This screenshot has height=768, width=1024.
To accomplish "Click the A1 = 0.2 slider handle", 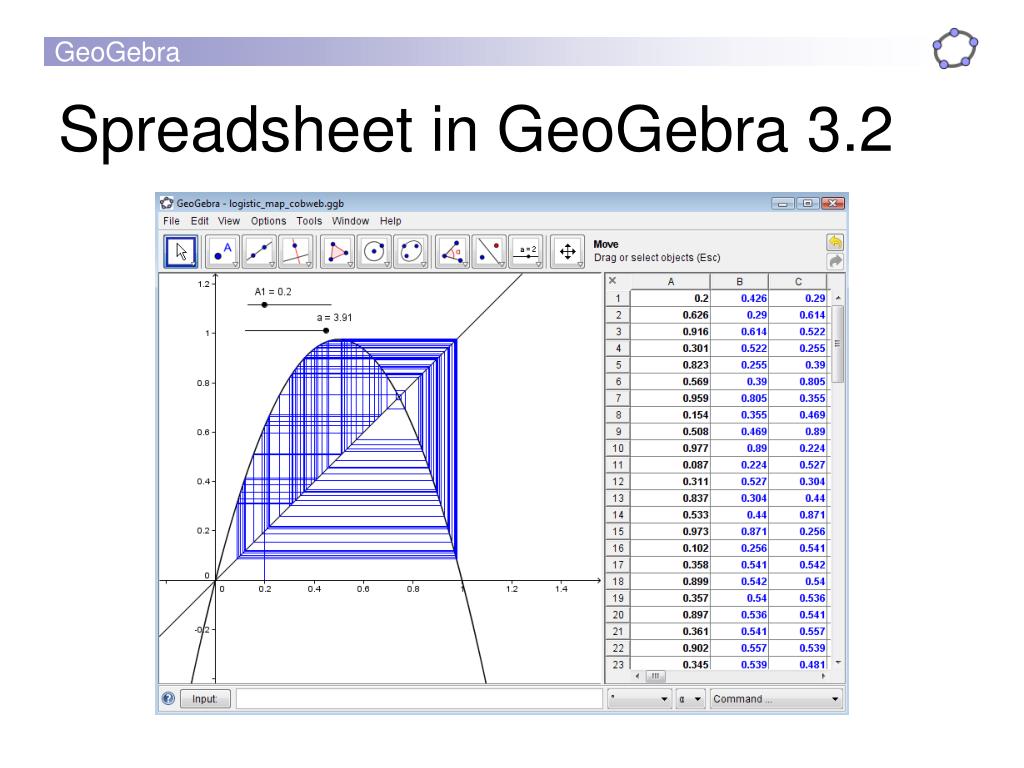I will point(264,304).
